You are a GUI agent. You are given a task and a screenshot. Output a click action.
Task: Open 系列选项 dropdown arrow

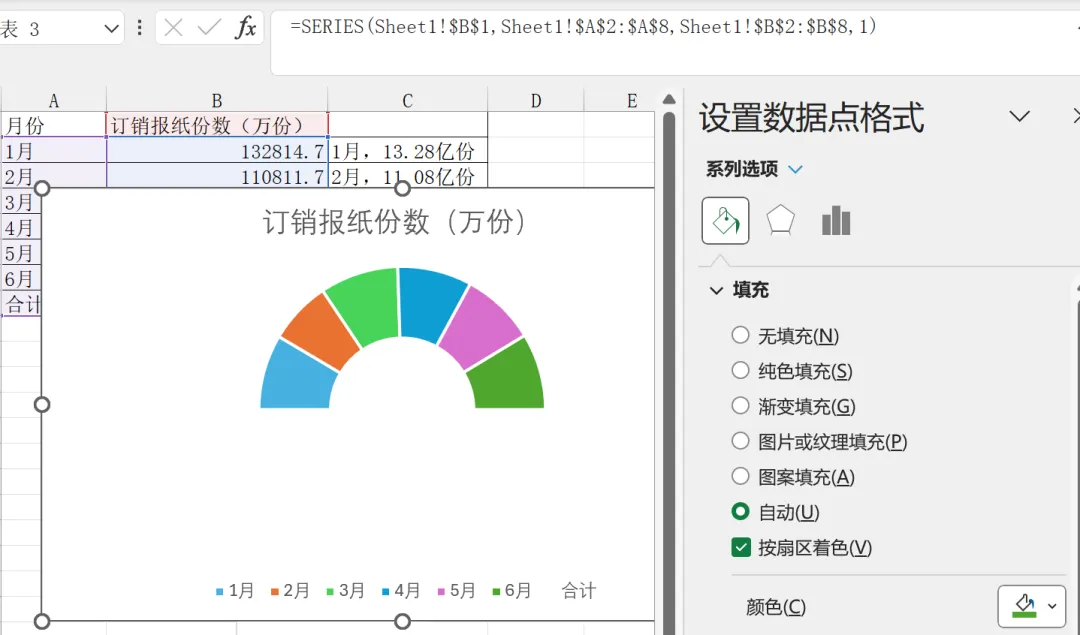point(796,169)
